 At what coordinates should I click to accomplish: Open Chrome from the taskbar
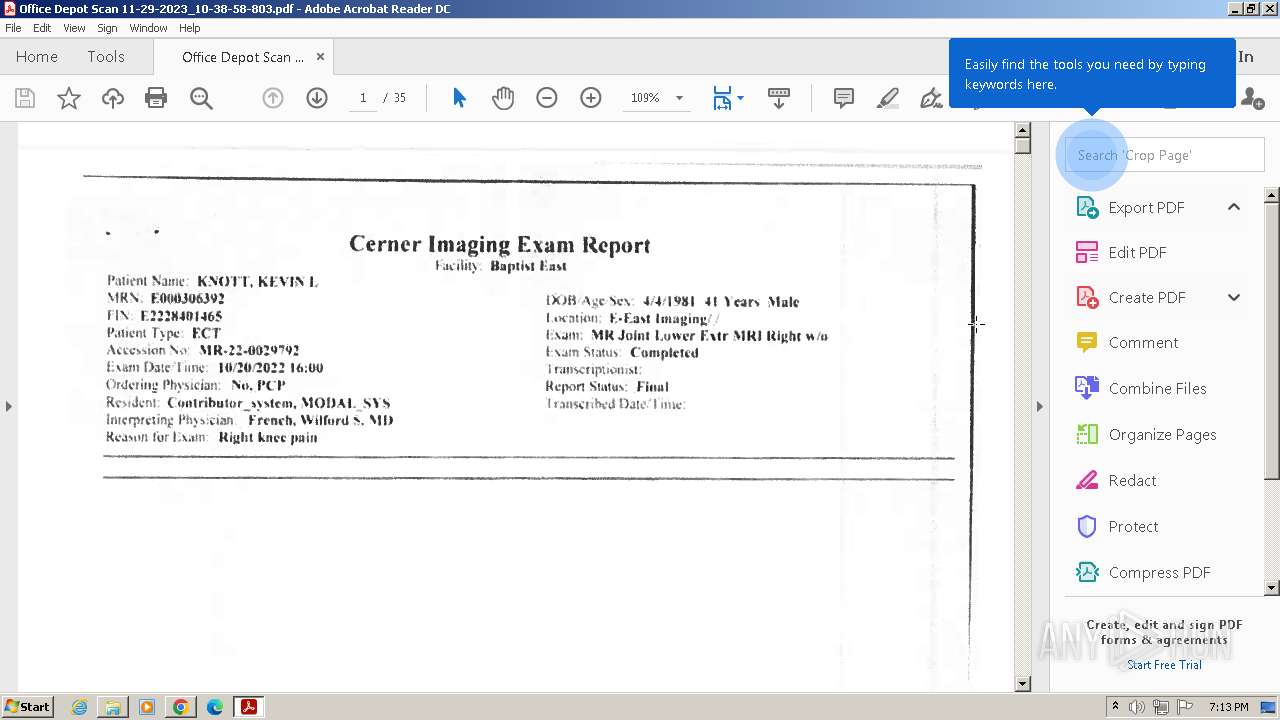180,707
